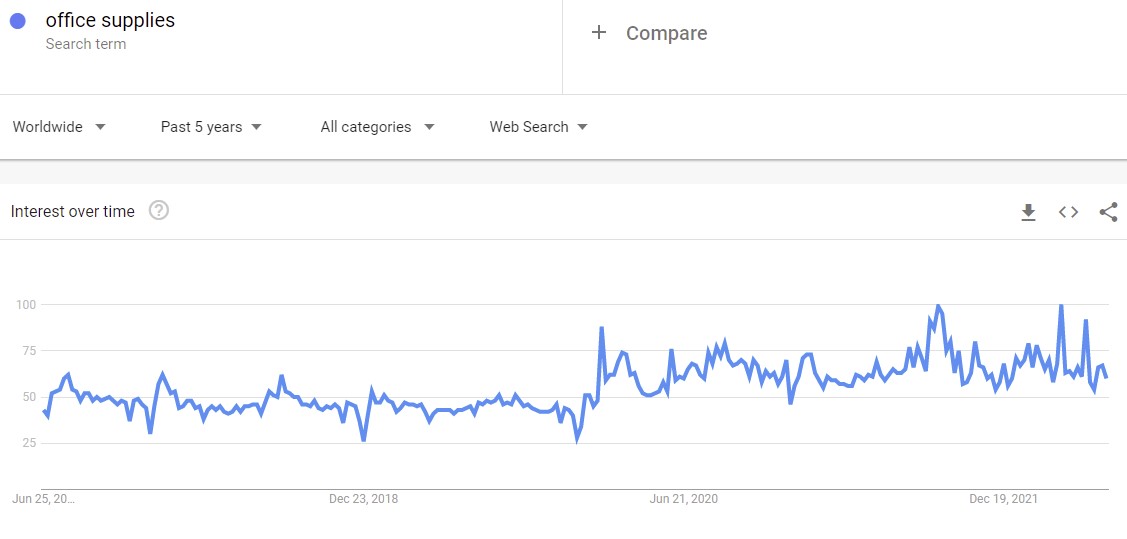Select the Dec 19, 2021 axis label

(x=1004, y=499)
